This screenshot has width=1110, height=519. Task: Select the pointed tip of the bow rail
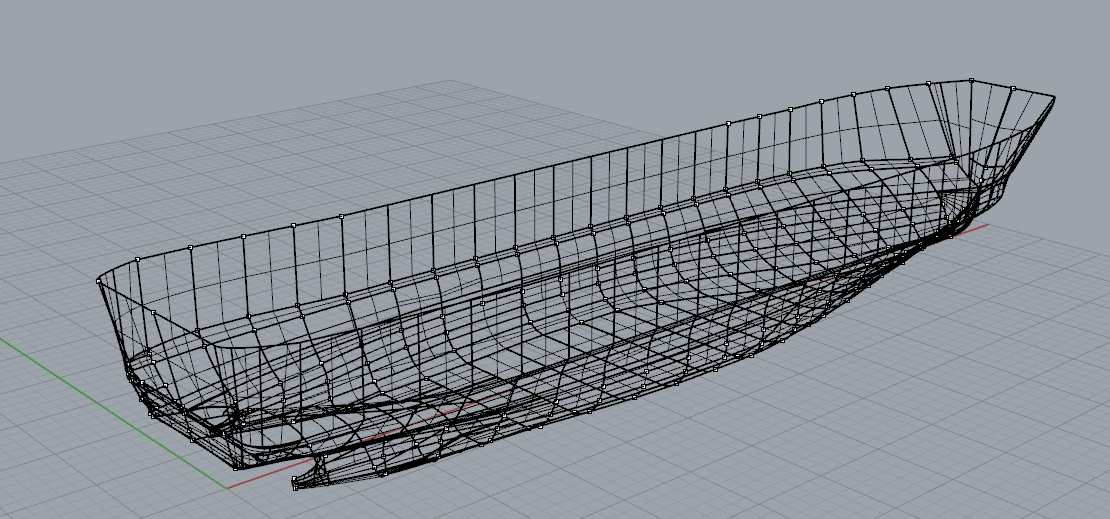1054,97
